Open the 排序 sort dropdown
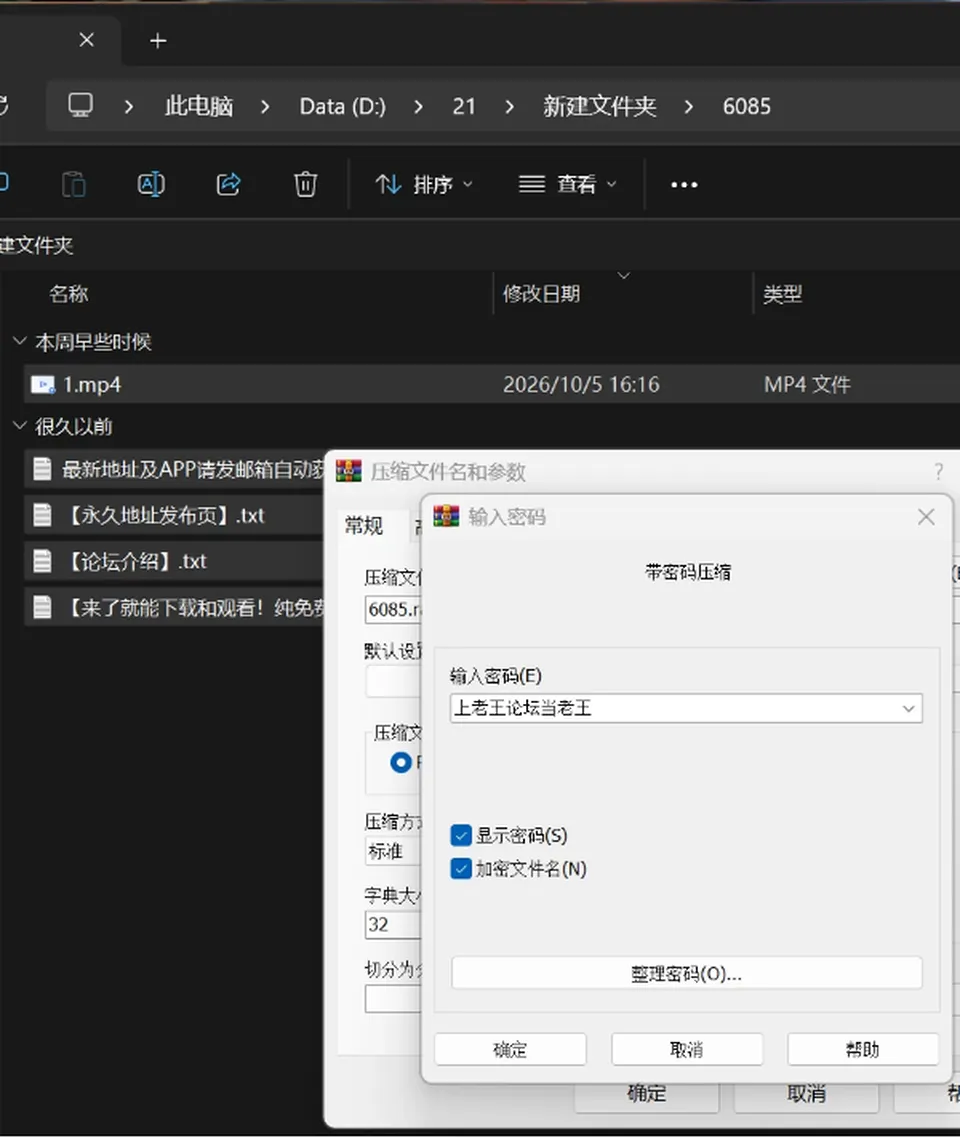Screen dimensions: 960x1138 coord(424,184)
